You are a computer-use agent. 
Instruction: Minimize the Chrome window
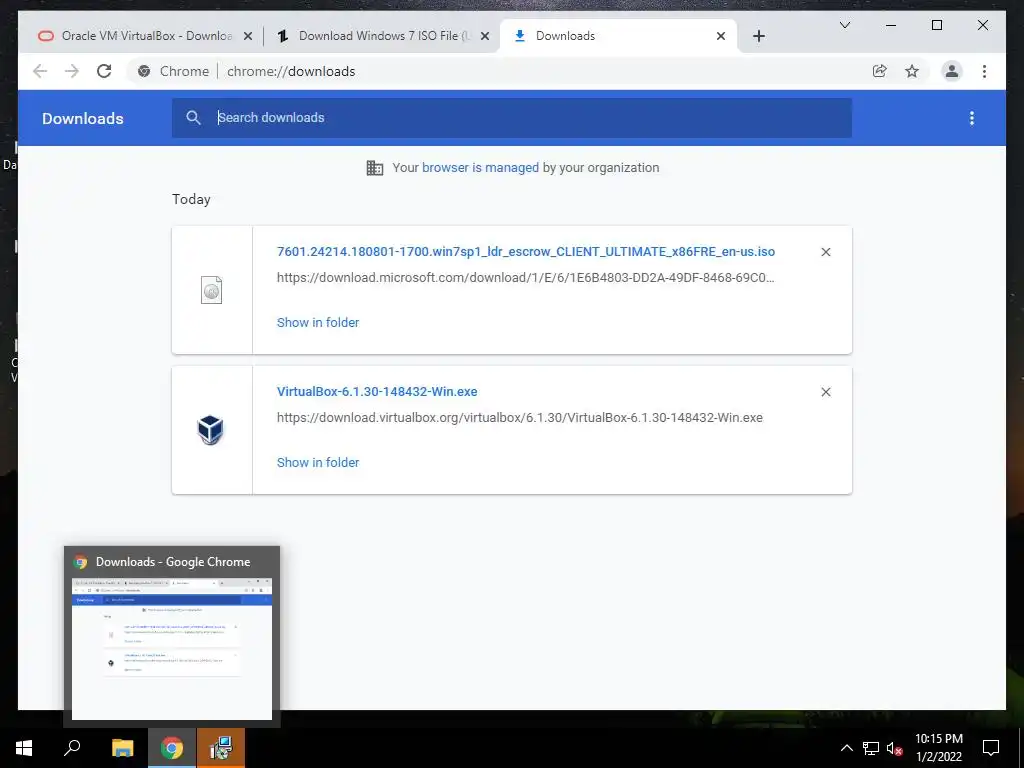(891, 25)
